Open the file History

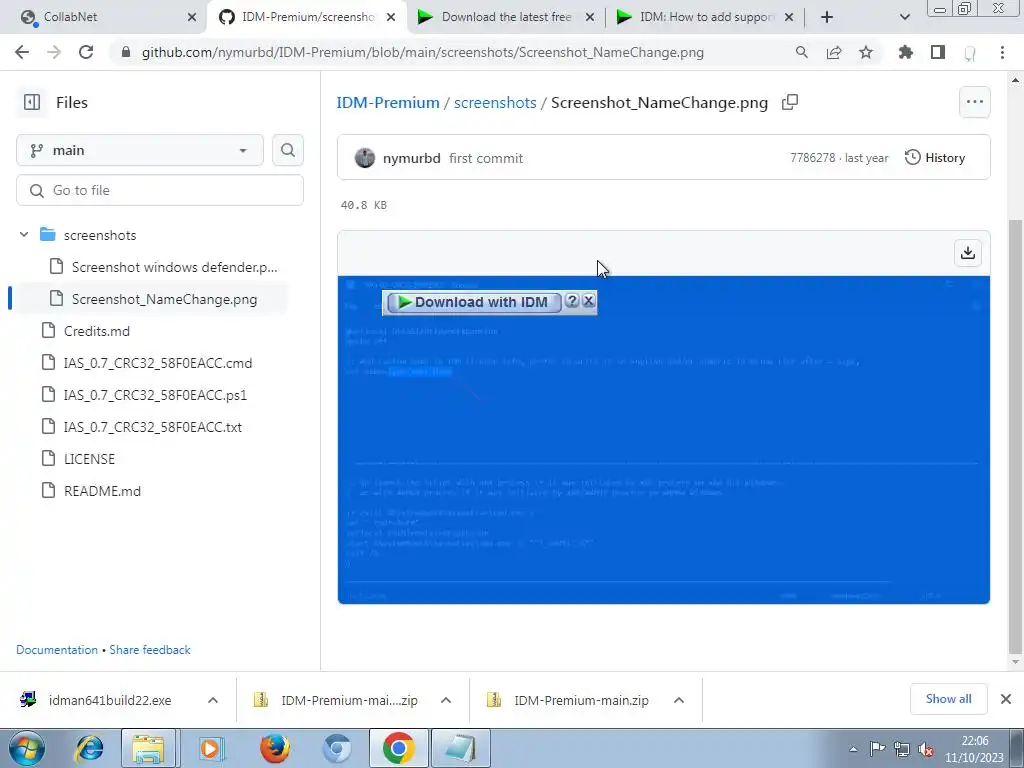point(935,157)
